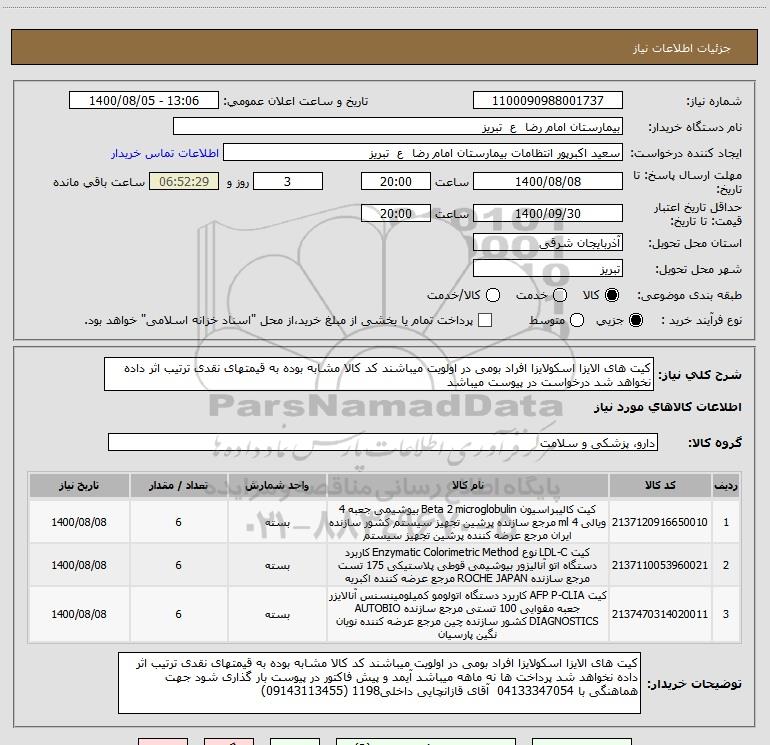
Task: Click the remaining days field showing 3
Action: click(x=288, y=182)
